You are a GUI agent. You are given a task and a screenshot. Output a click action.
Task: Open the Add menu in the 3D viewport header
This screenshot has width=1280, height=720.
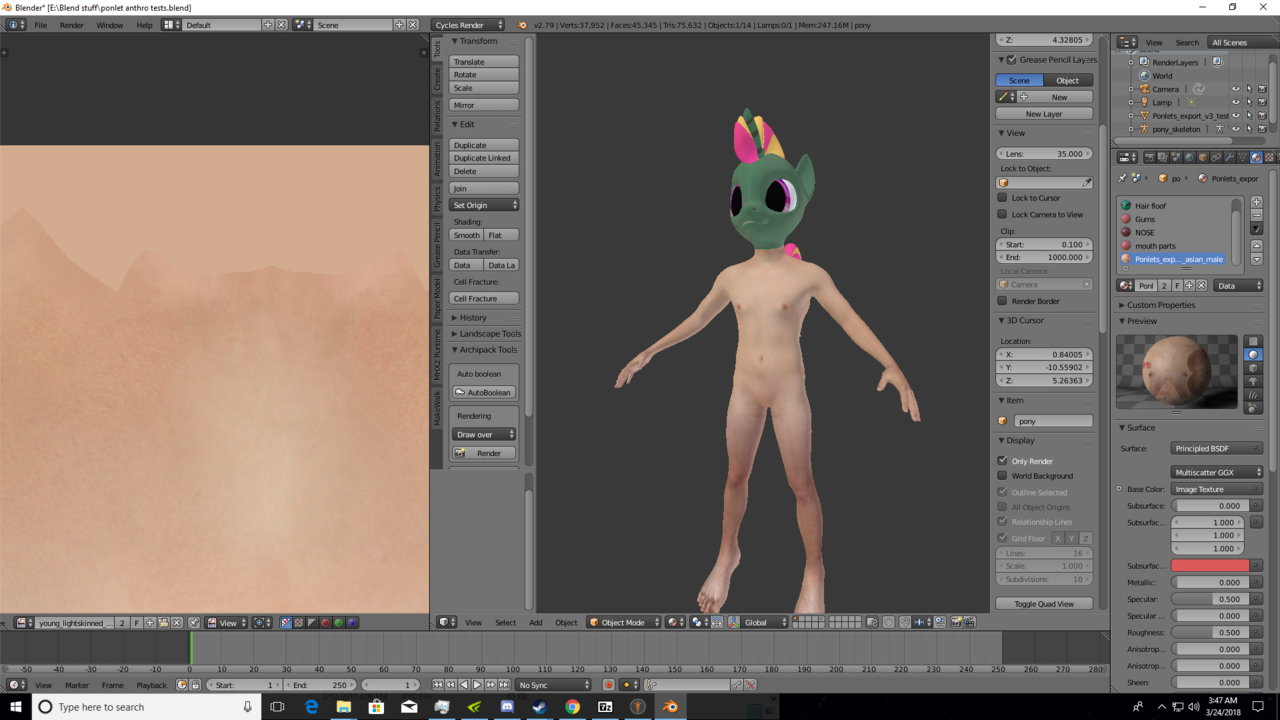(x=535, y=622)
